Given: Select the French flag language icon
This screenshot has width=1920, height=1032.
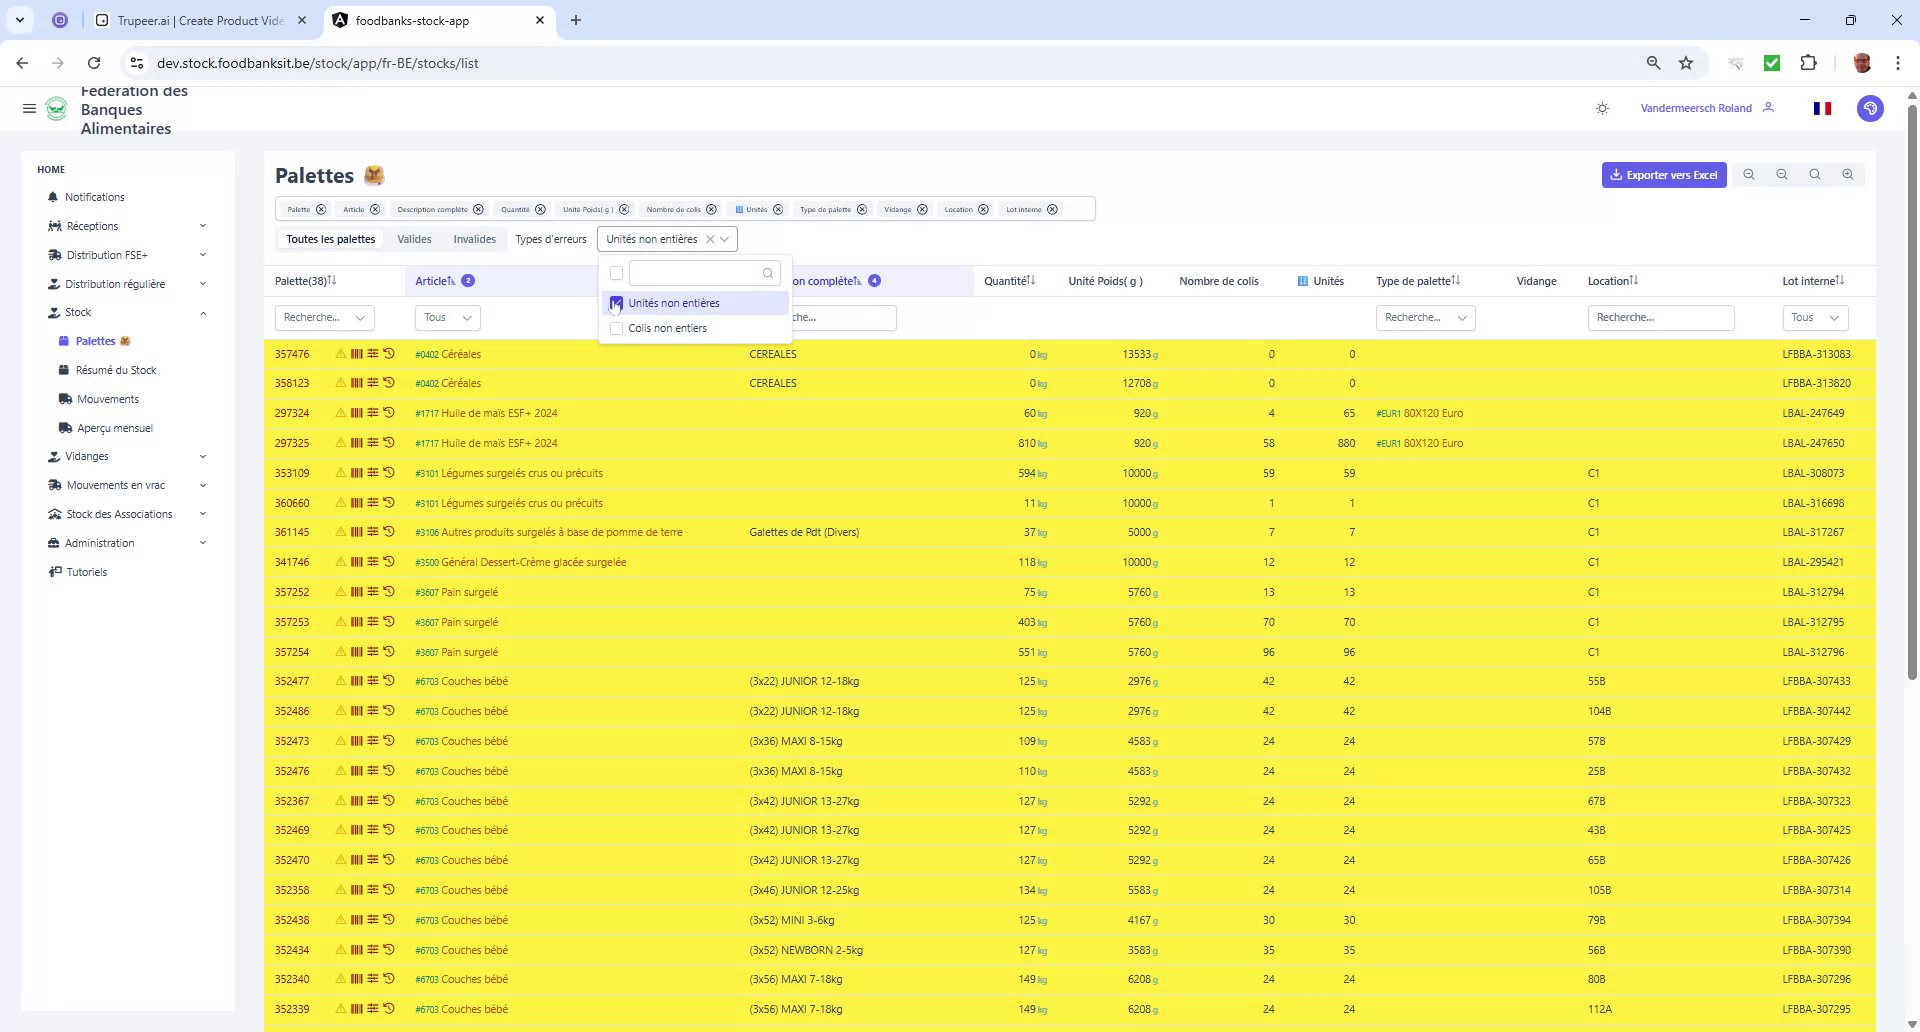Looking at the screenshot, I should coord(1822,108).
